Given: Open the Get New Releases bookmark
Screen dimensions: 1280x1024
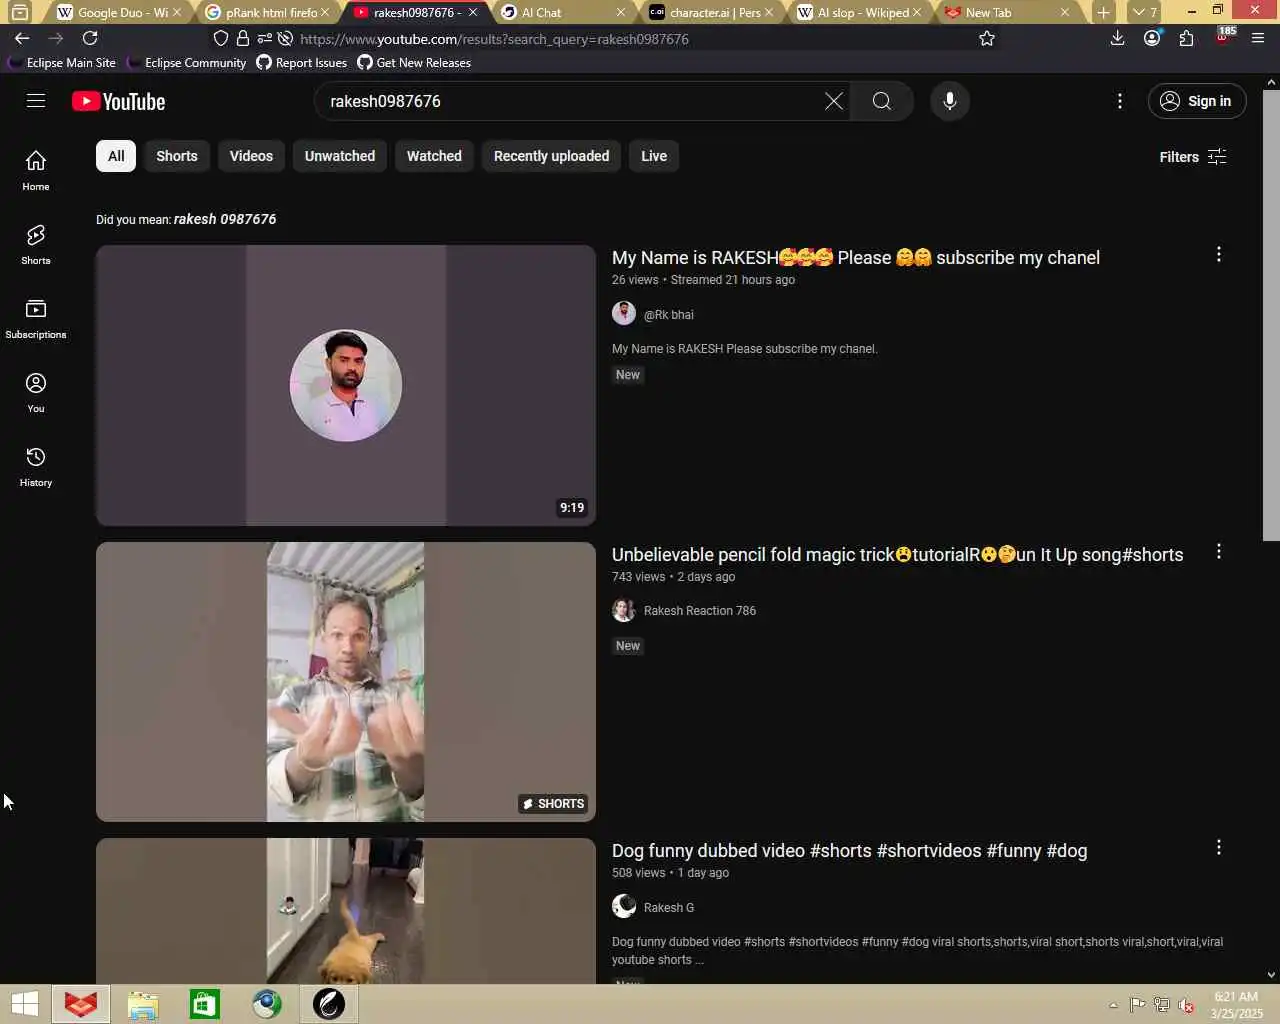Looking at the screenshot, I should click(x=414, y=62).
